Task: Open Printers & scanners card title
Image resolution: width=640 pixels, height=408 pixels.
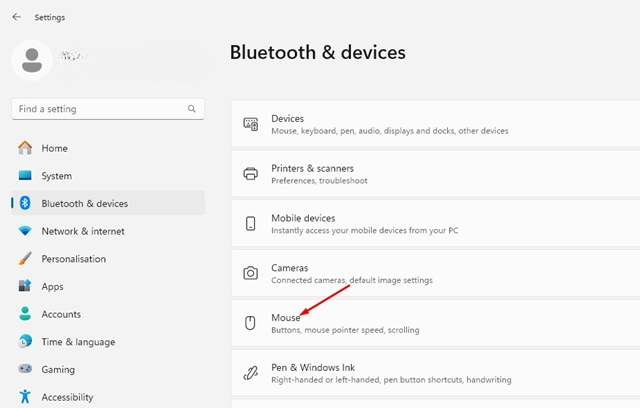Action: click(312, 169)
